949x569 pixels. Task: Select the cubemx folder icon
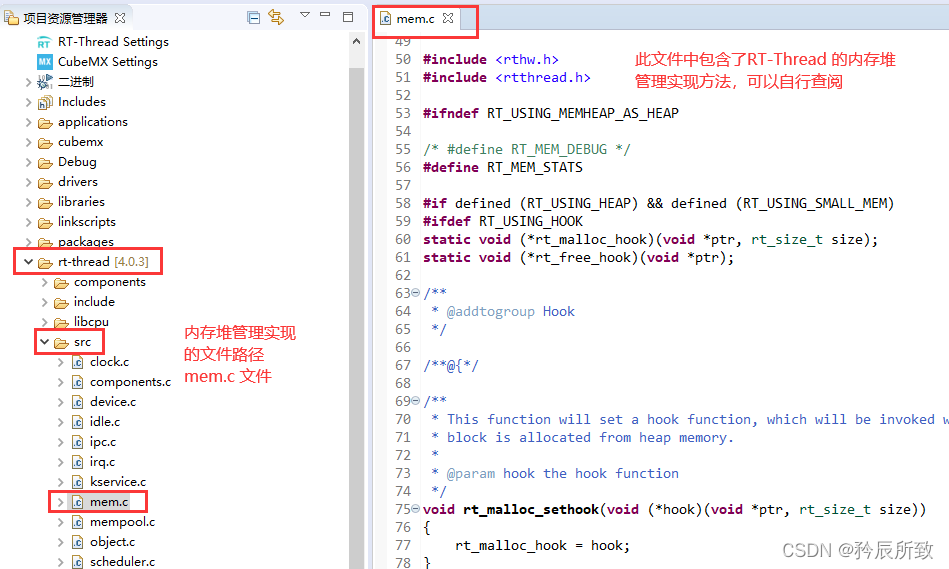pyautogui.click(x=45, y=143)
